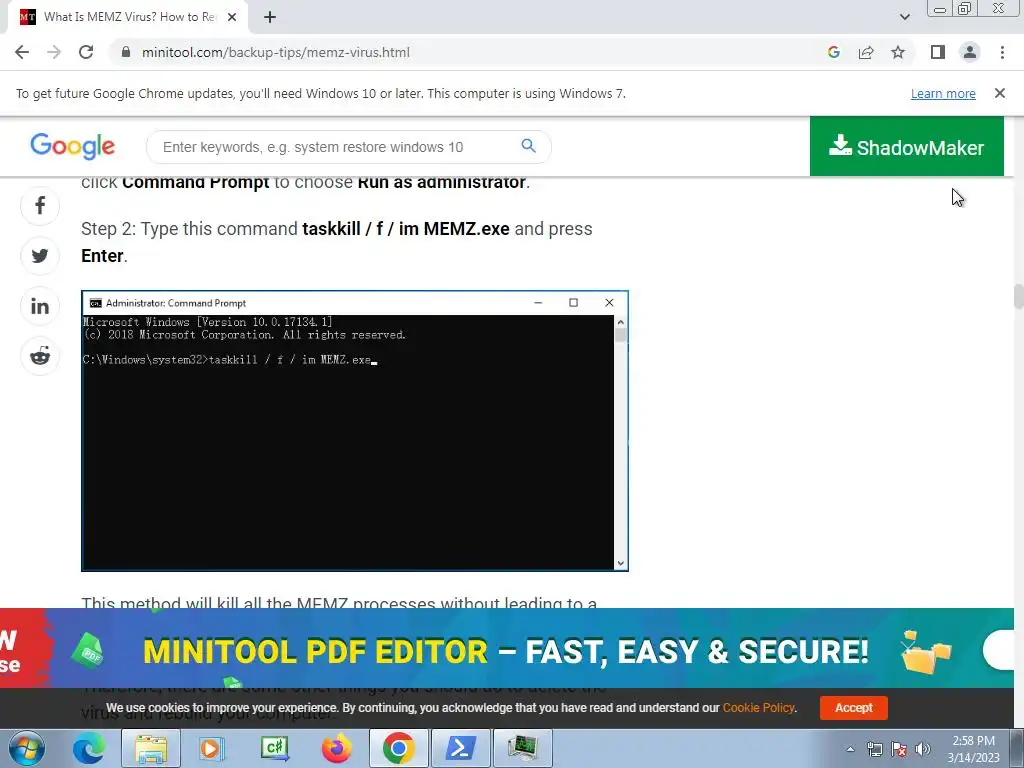Open a new tab with the plus button
The image size is (1024, 768).
pyautogui.click(x=270, y=18)
